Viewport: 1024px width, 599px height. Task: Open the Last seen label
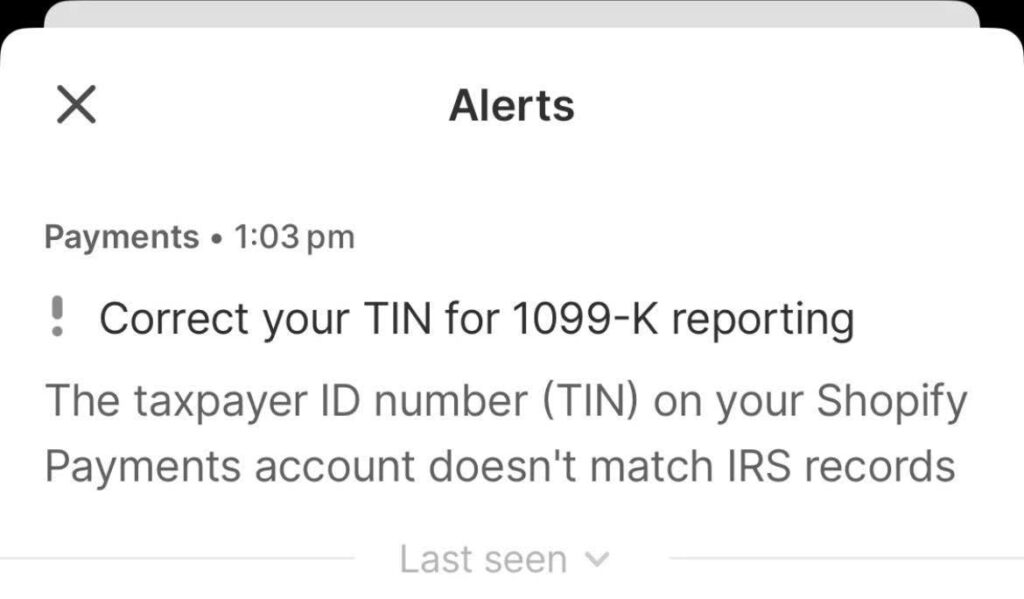[x=483, y=560]
